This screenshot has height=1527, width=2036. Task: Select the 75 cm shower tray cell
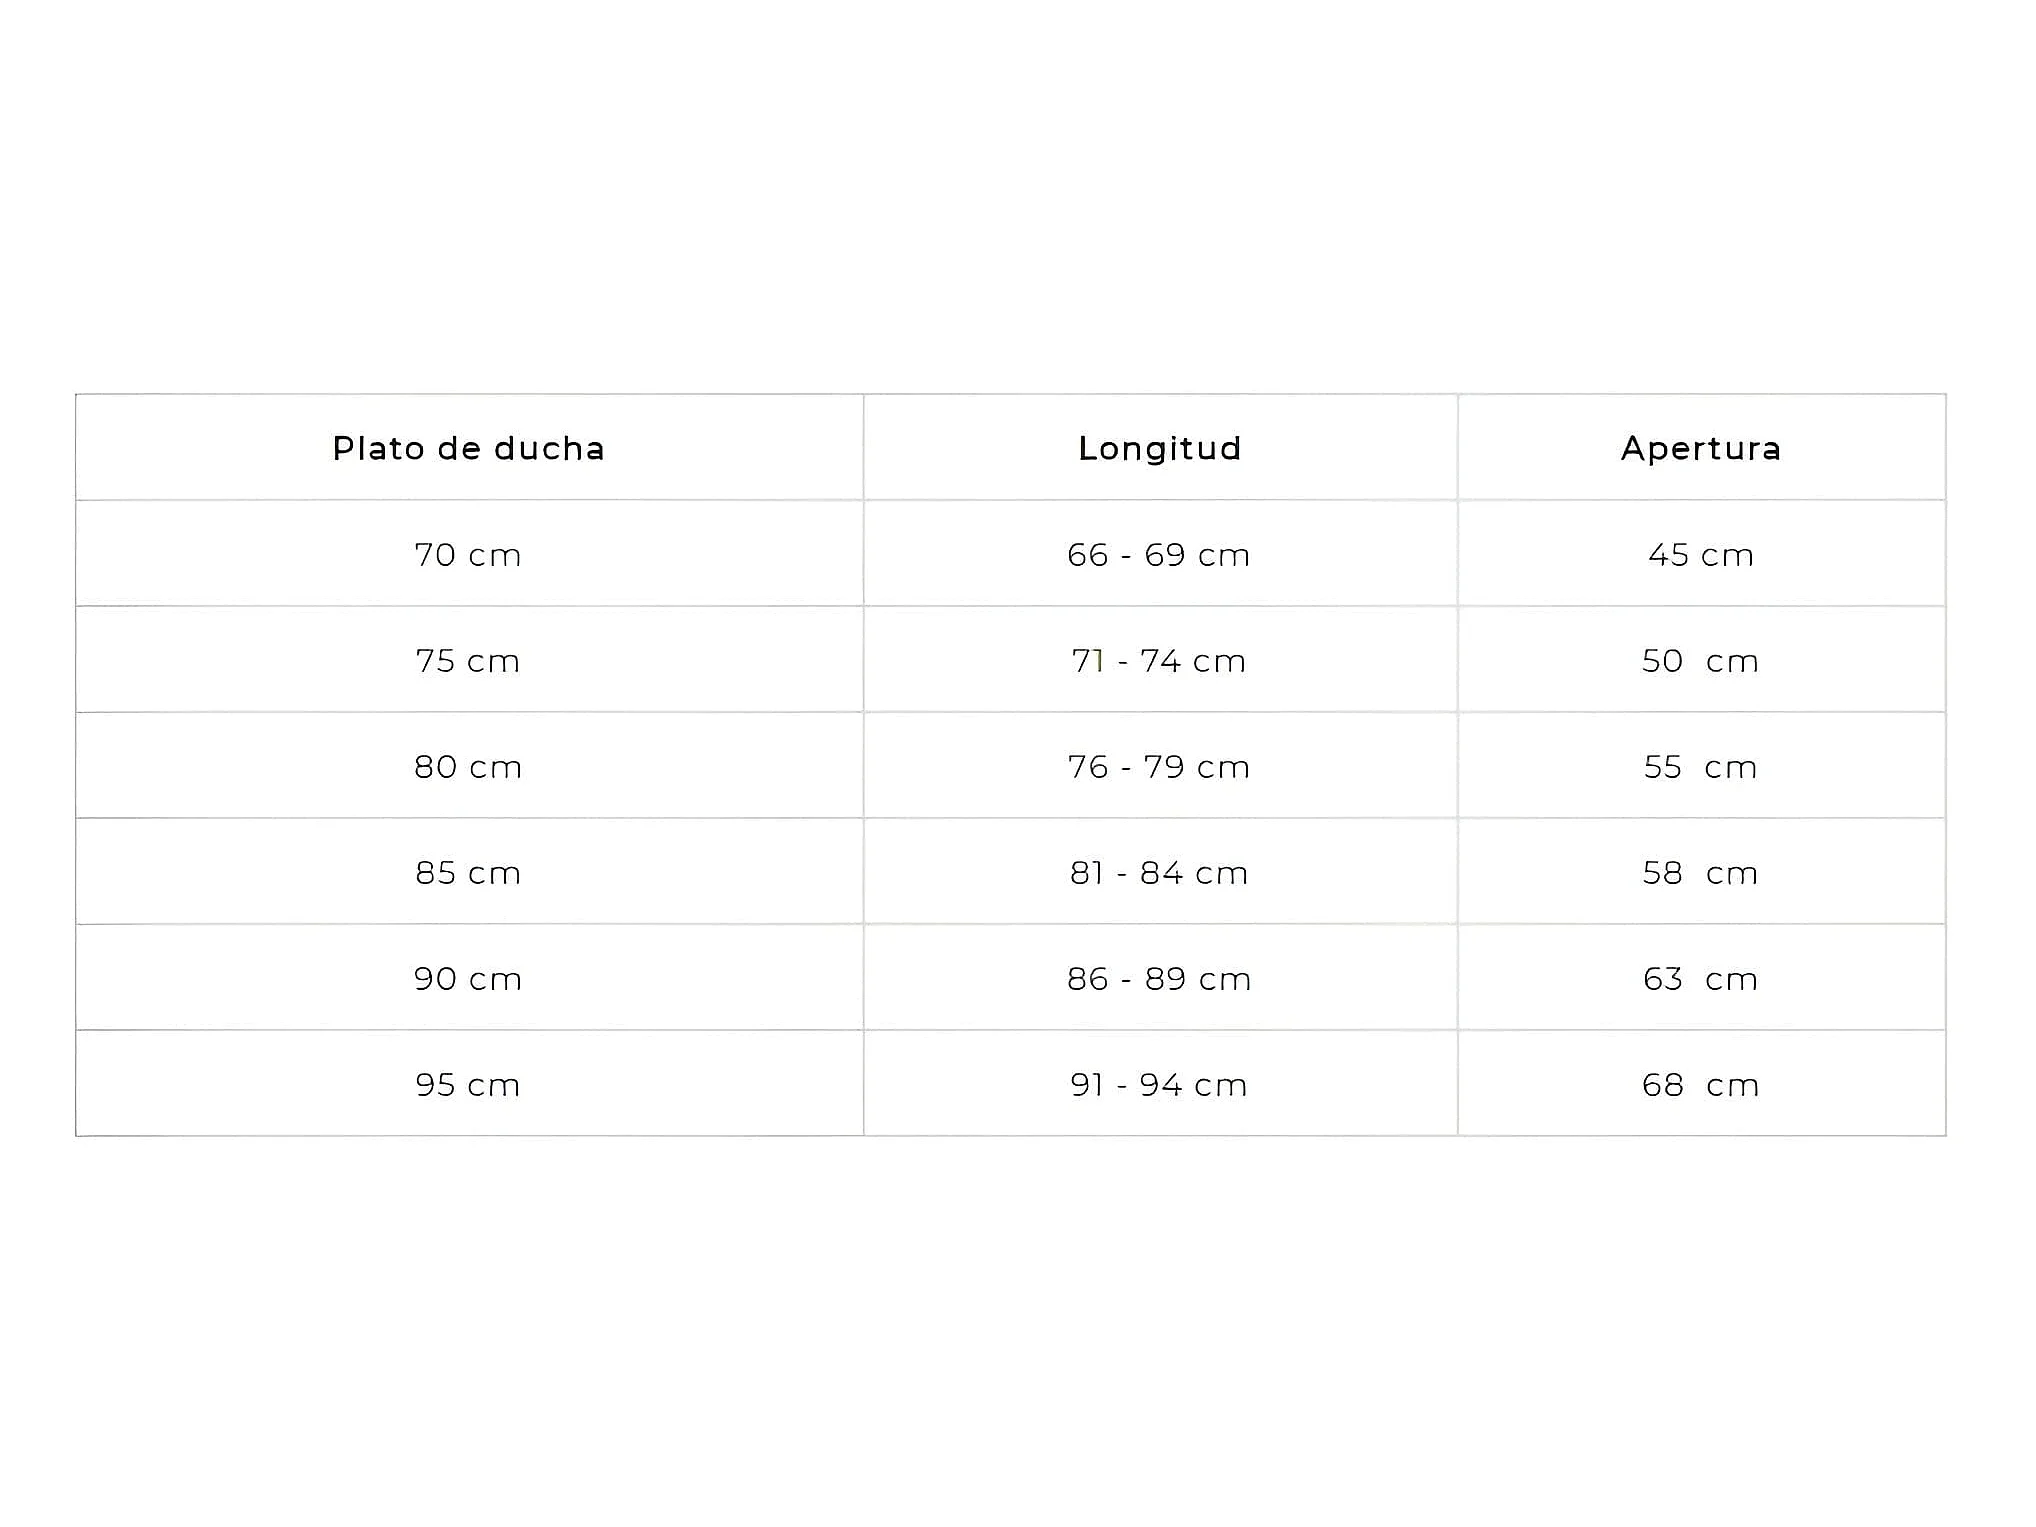pos(468,661)
